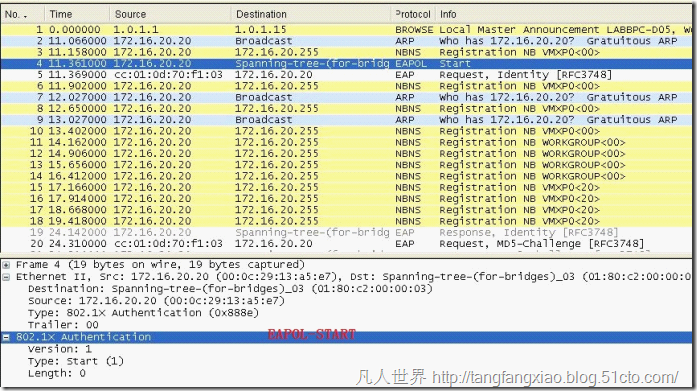
Task: Click the Type 802.1X Authentication (0x888e) line
Action: [x=143, y=313]
